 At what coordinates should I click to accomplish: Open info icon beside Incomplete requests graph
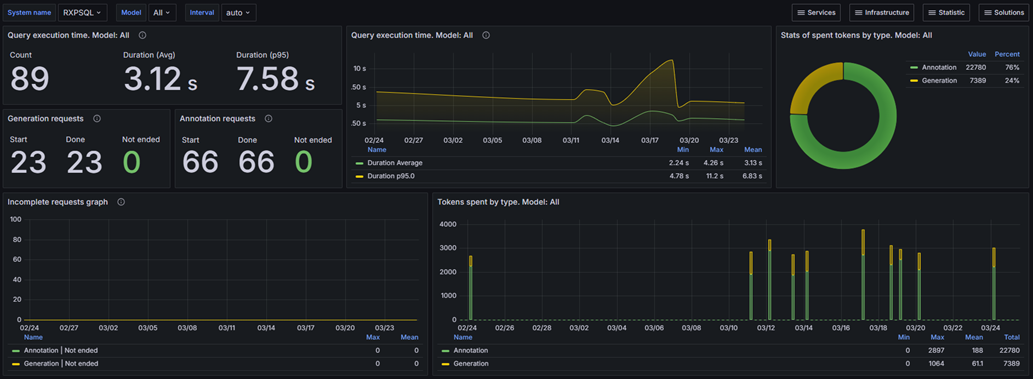(121, 202)
